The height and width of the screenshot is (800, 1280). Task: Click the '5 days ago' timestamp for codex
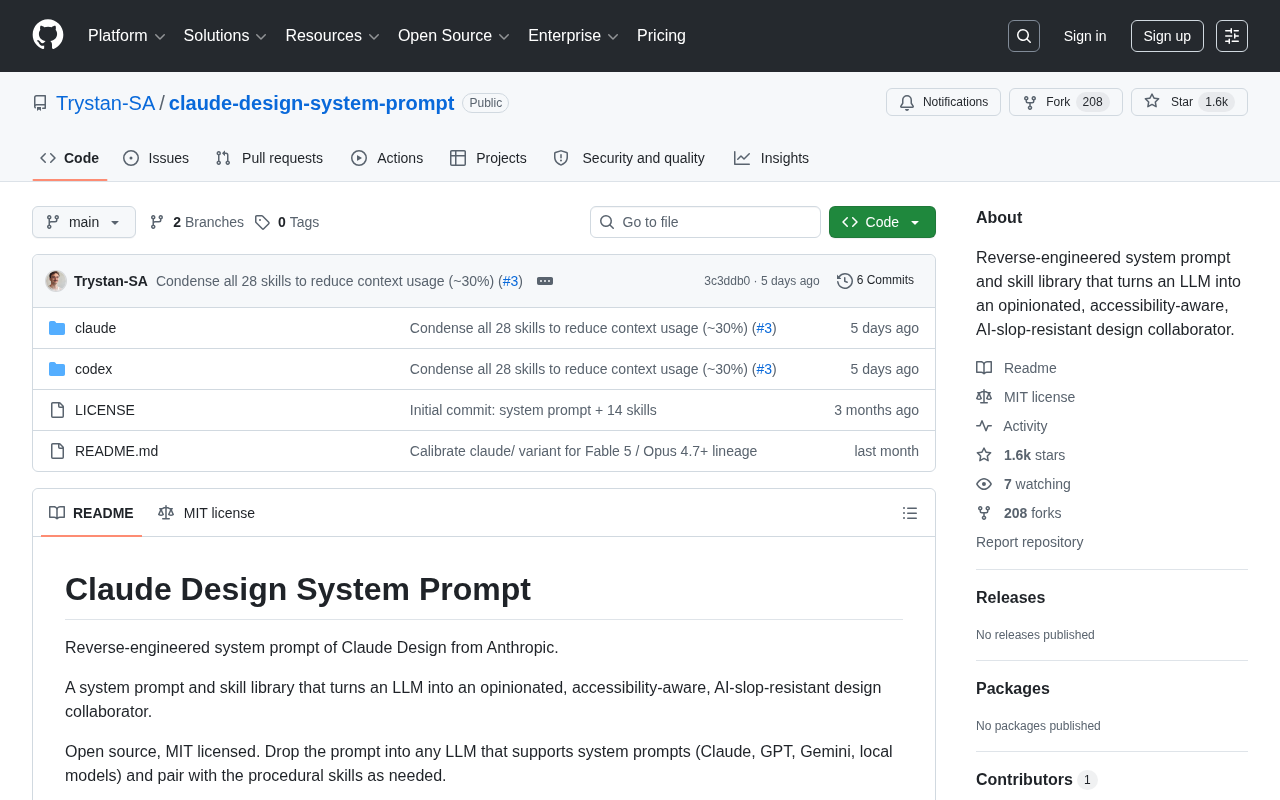pyautogui.click(x=884, y=369)
